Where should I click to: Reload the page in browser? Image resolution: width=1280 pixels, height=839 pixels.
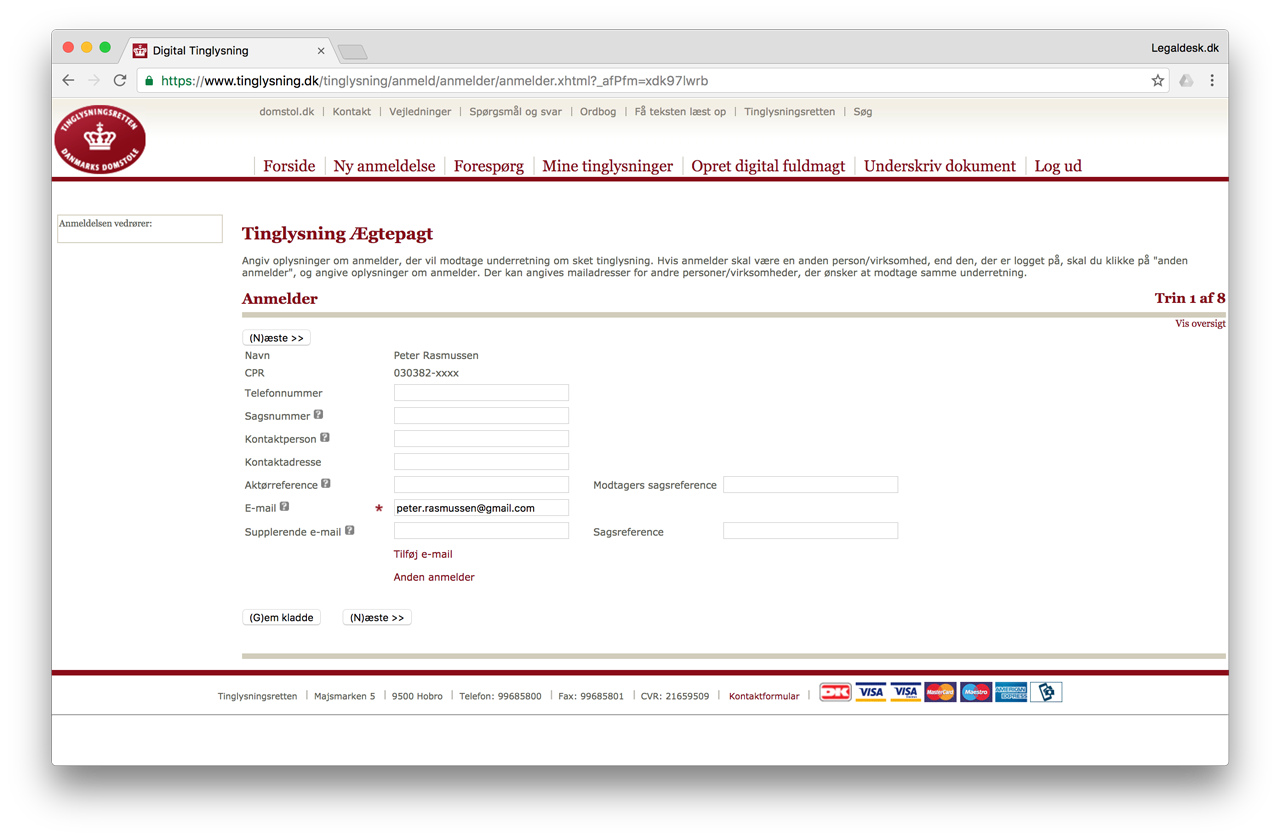click(x=120, y=81)
